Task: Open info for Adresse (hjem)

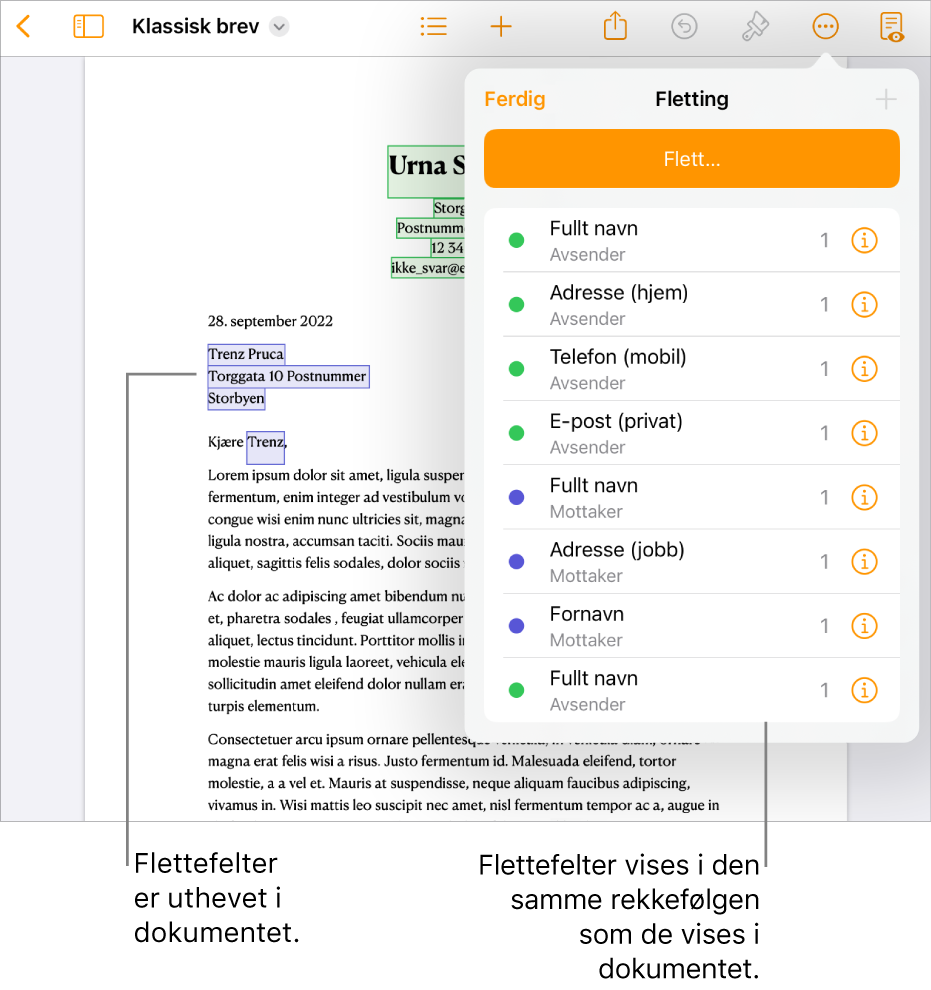Action: tap(864, 305)
